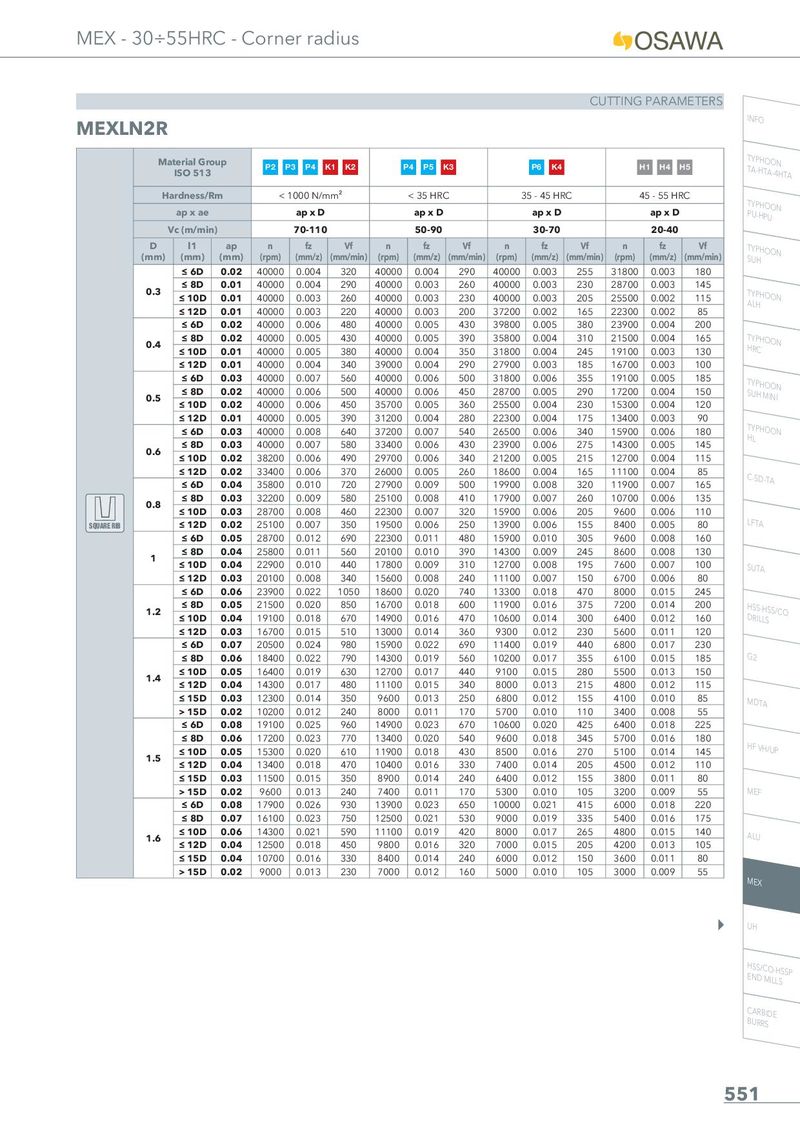
Task: Open the TYPHOON SUH MINI side tab
Action: pyautogui.click(x=770, y=390)
